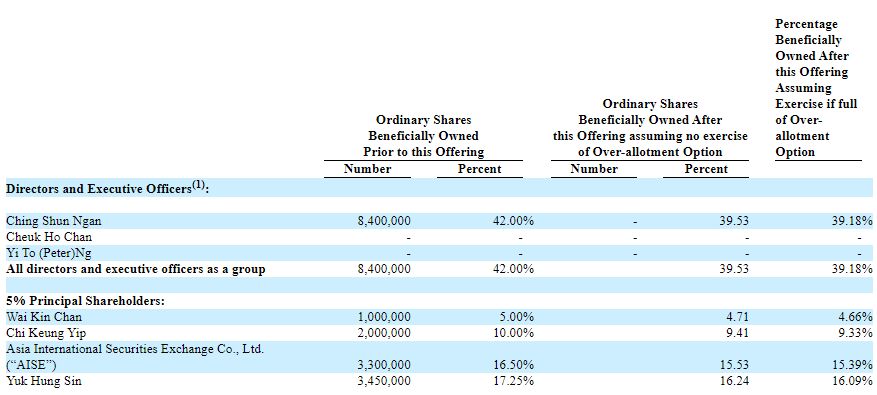Click the first 'Number' column header
Screen dimensions: 877x395
[x=367, y=169]
